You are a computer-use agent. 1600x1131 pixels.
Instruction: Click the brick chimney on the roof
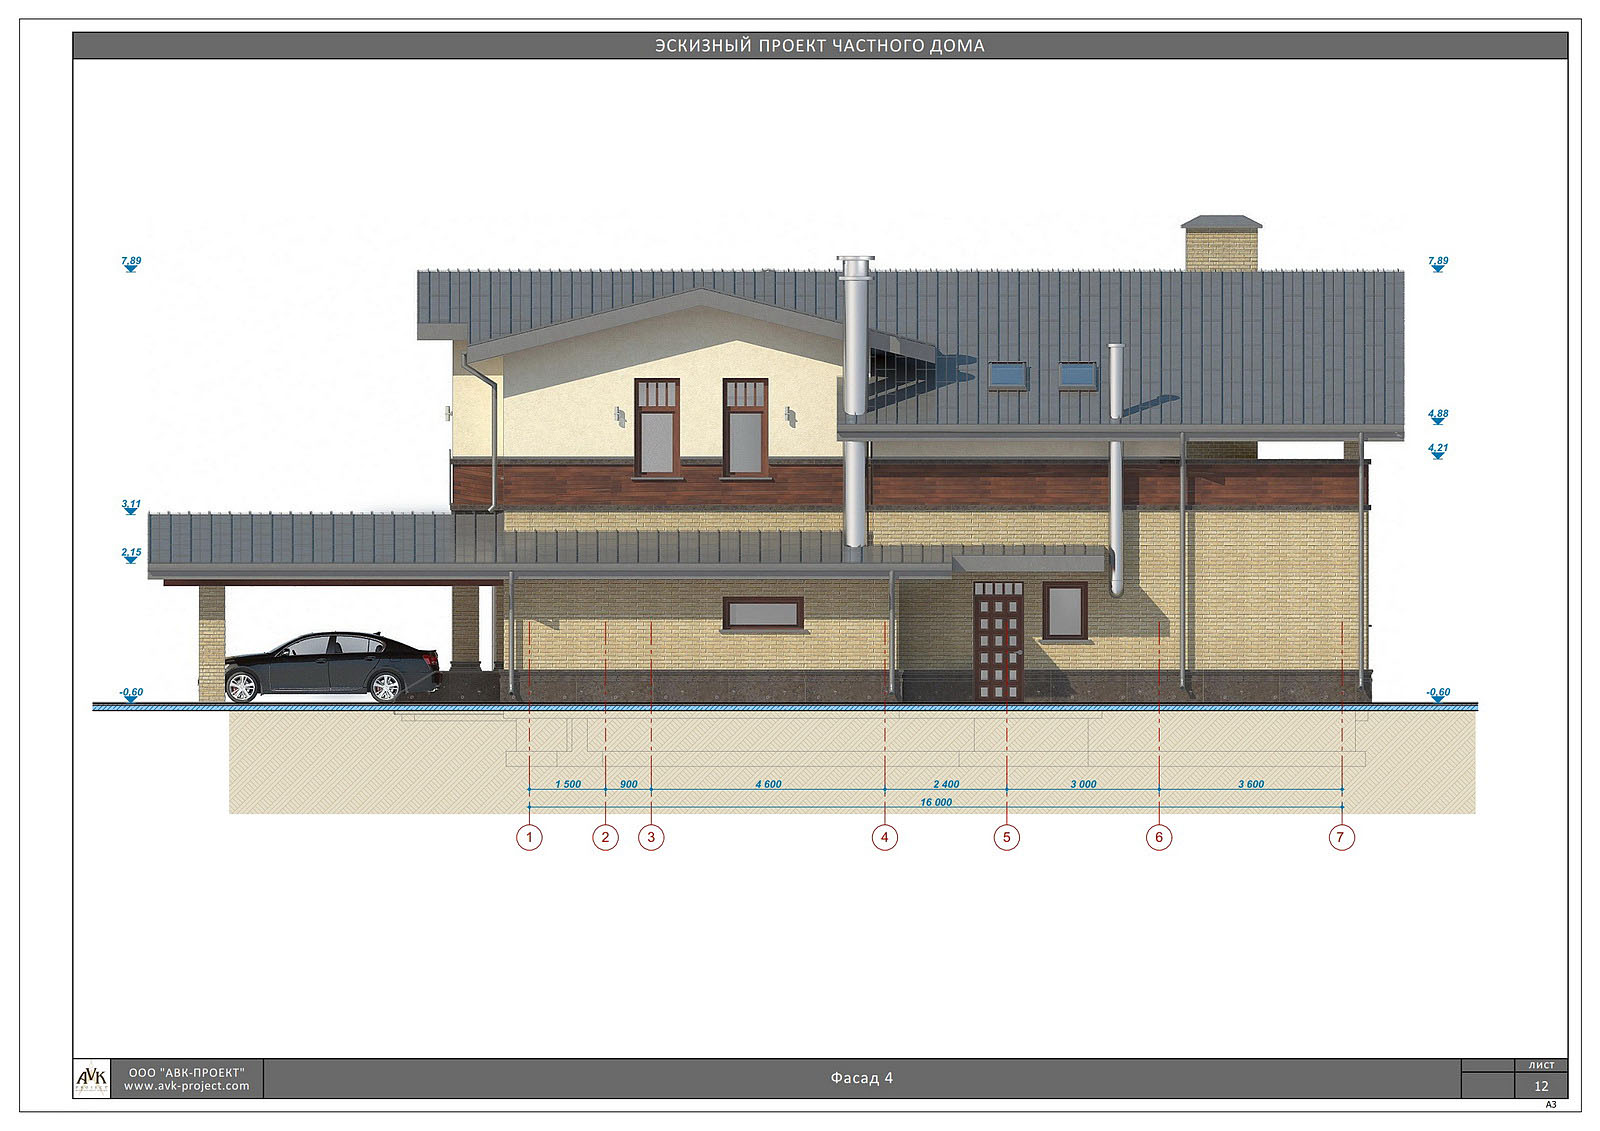point(1221,242)
